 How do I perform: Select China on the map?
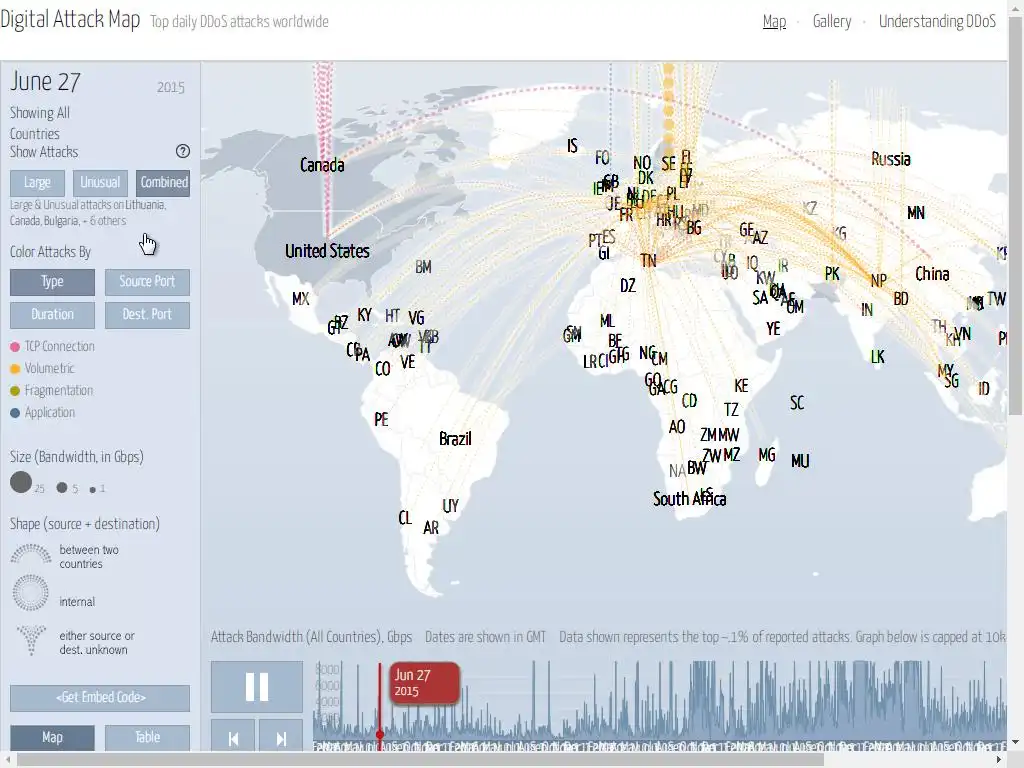point(932,274)
